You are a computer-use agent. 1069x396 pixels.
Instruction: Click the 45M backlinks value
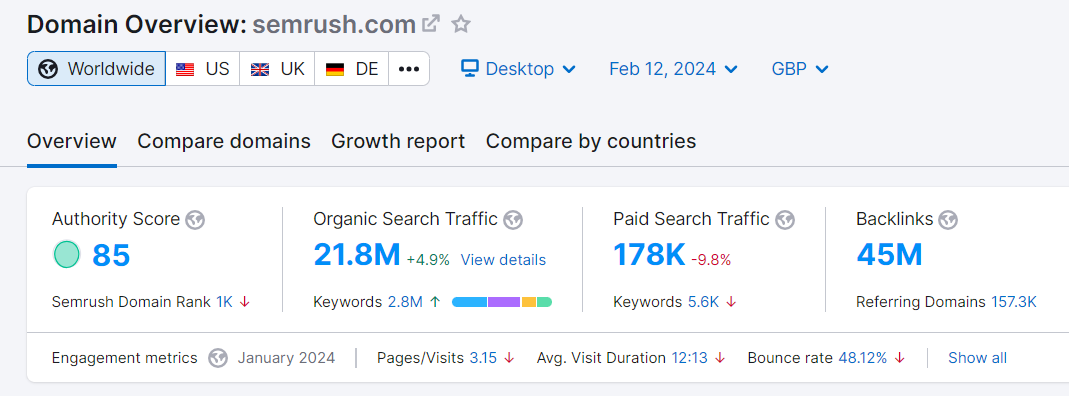click(x=889, y=255)
